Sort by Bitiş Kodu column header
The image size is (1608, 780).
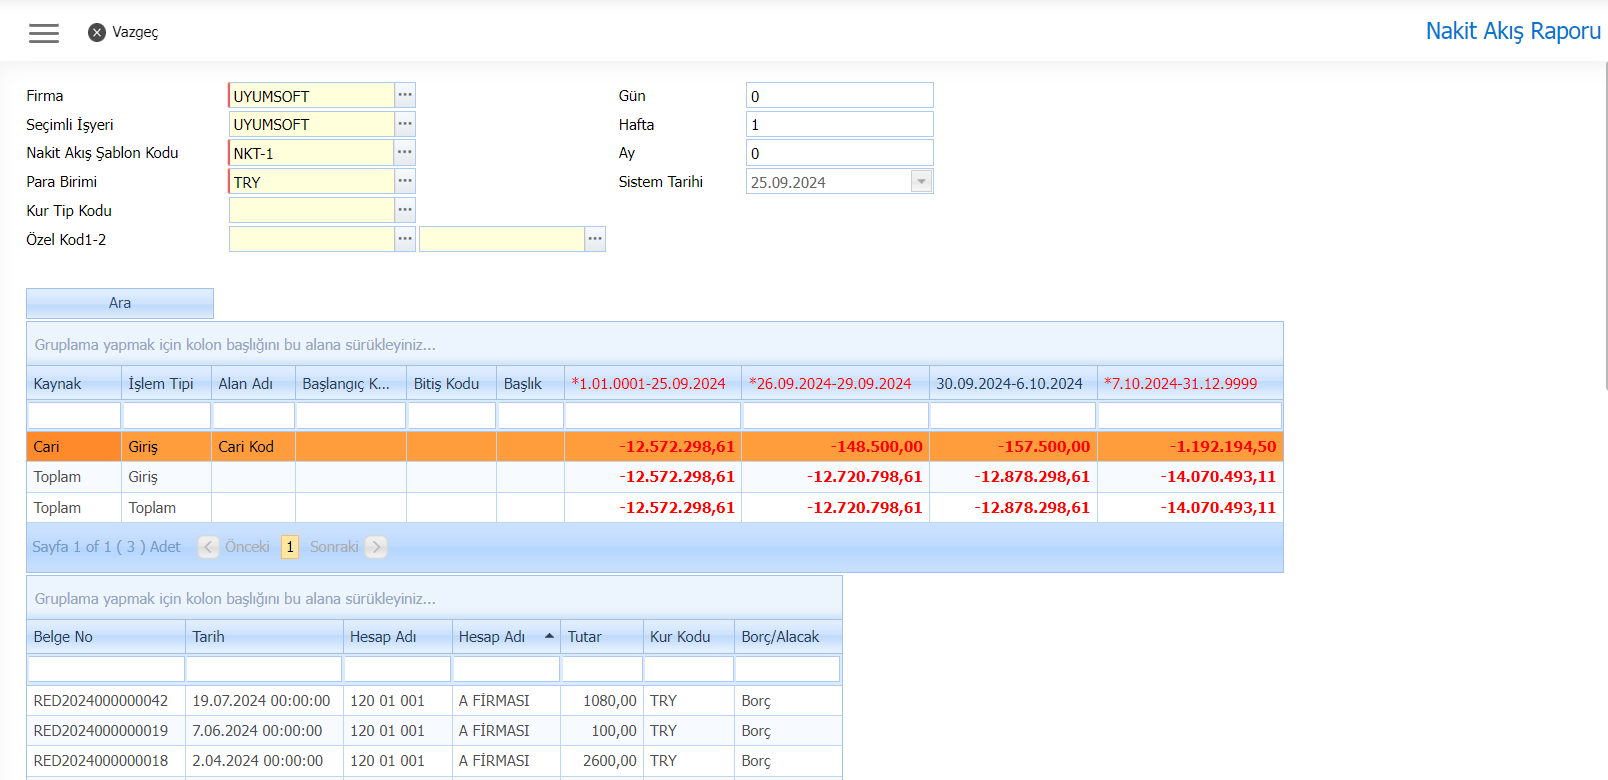coord(451,384)
